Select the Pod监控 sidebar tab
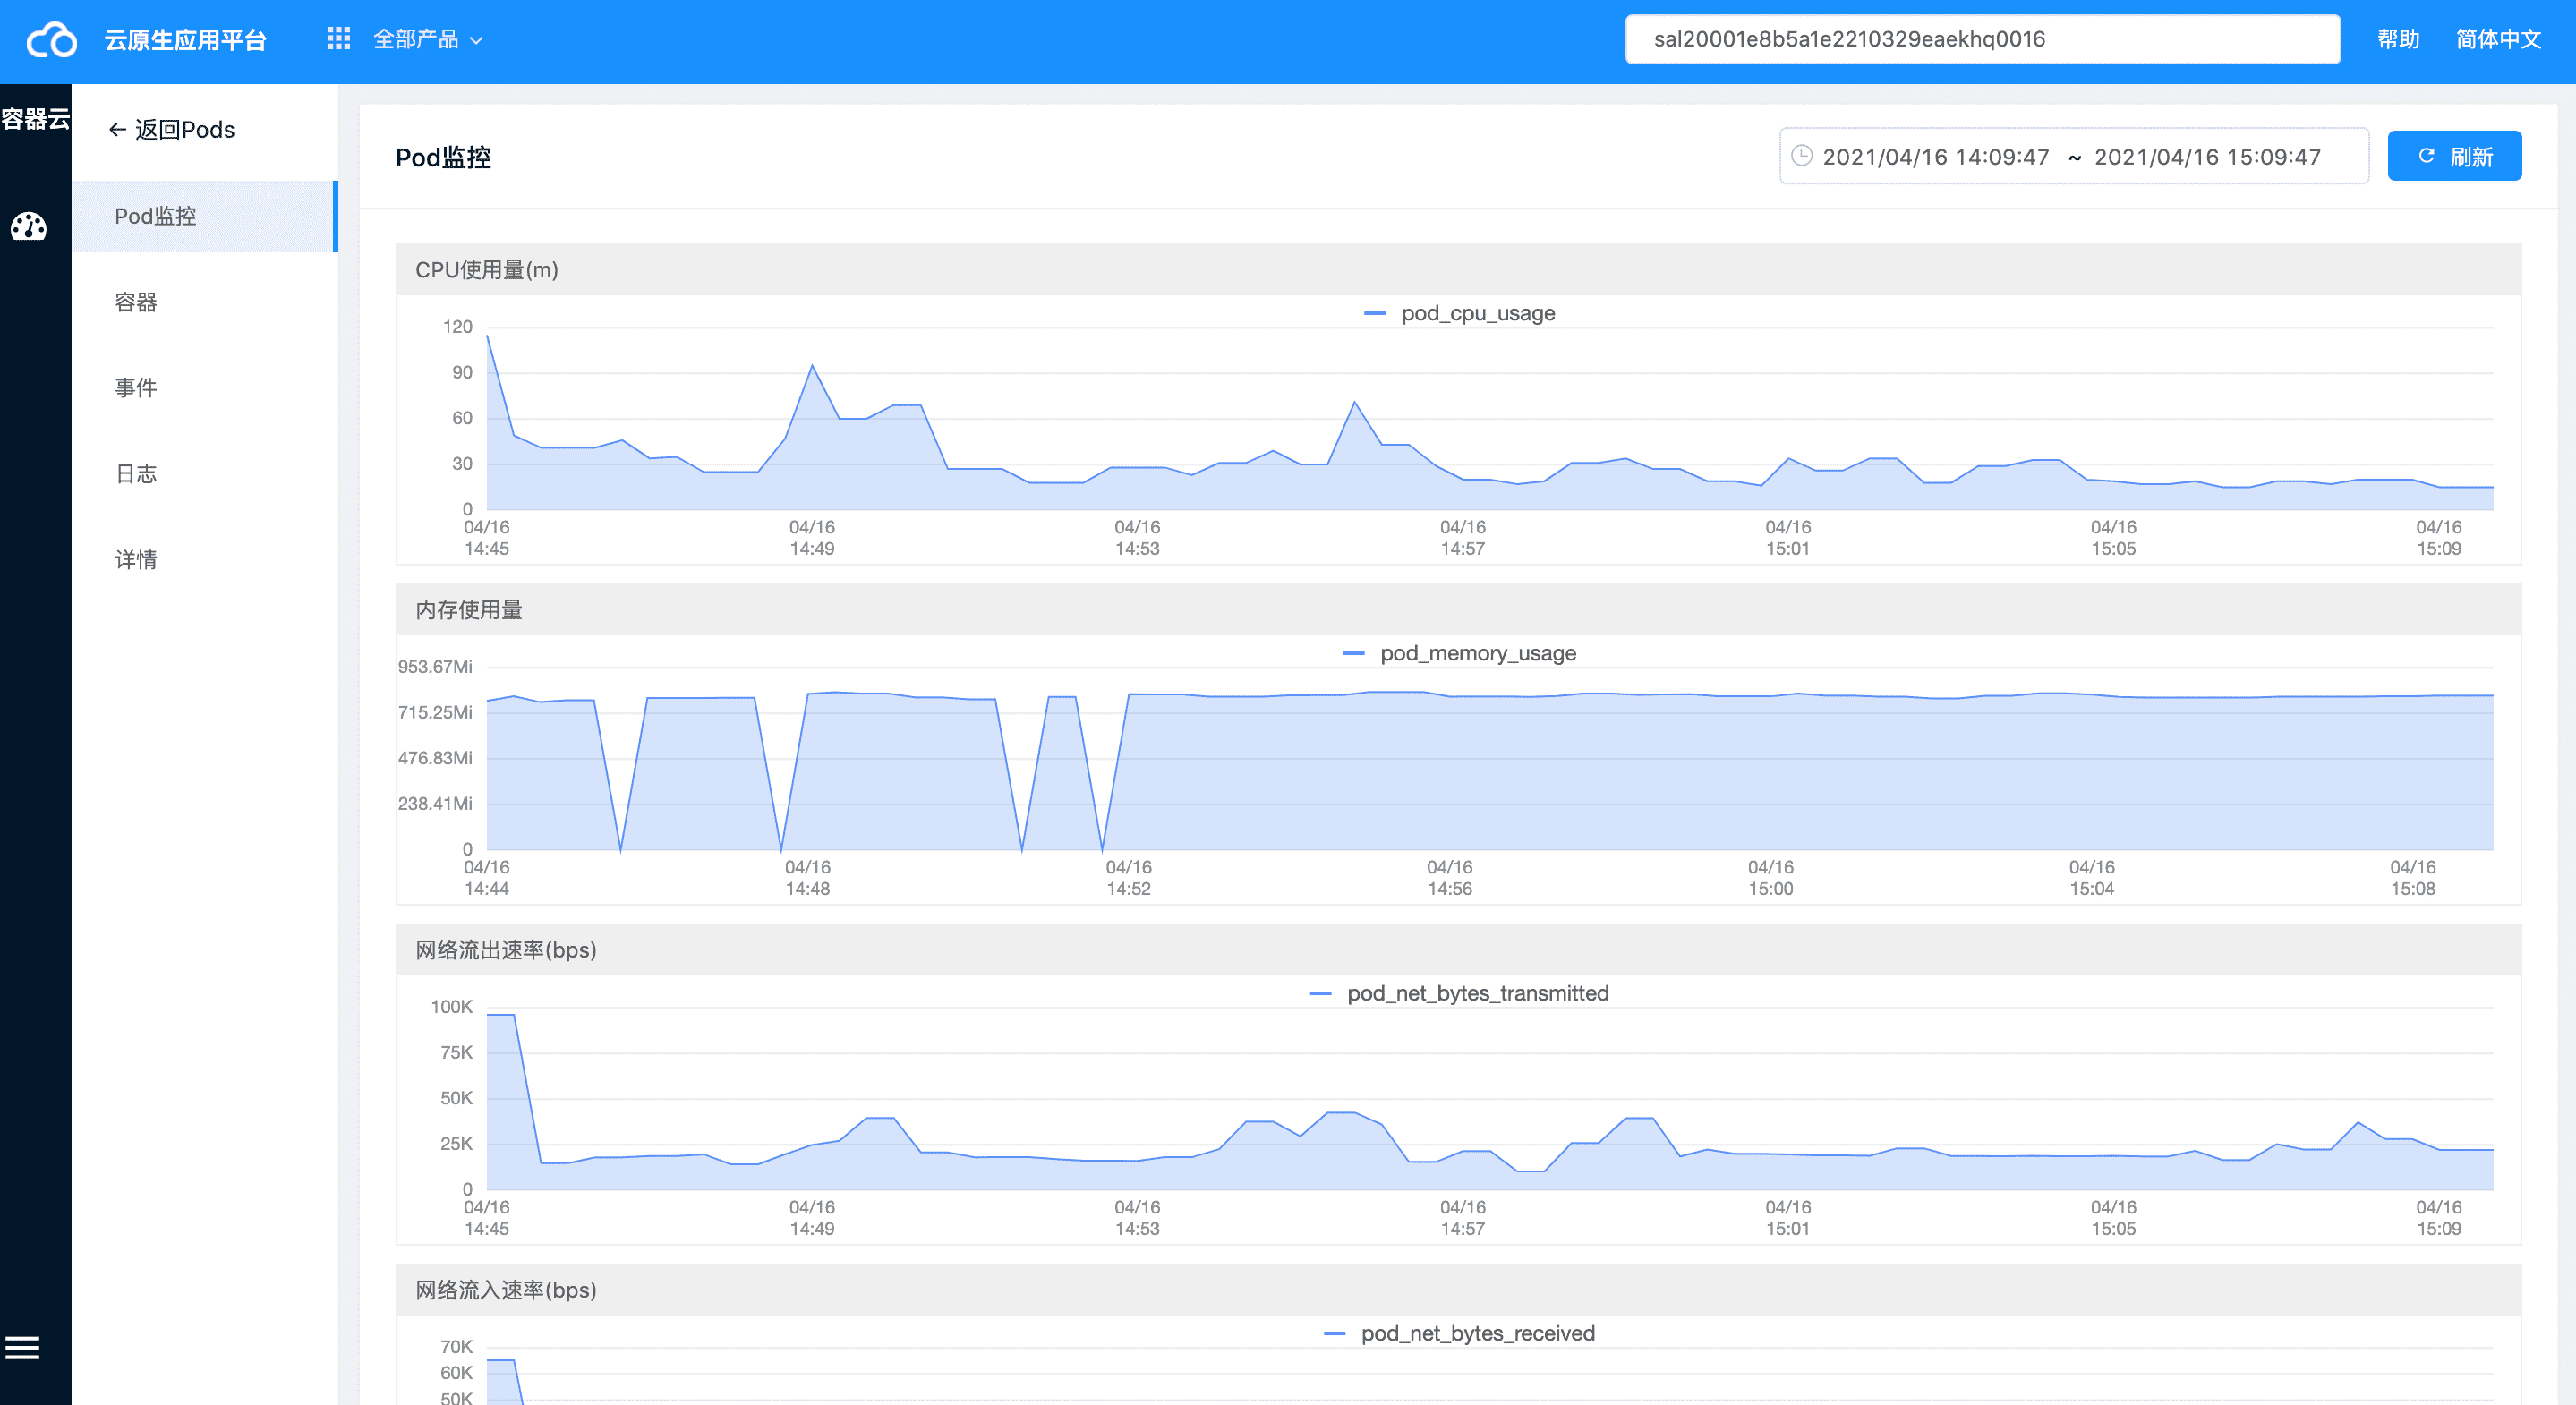The height and width of the screenshot is (1405, 2576). (x=205, y=216)
